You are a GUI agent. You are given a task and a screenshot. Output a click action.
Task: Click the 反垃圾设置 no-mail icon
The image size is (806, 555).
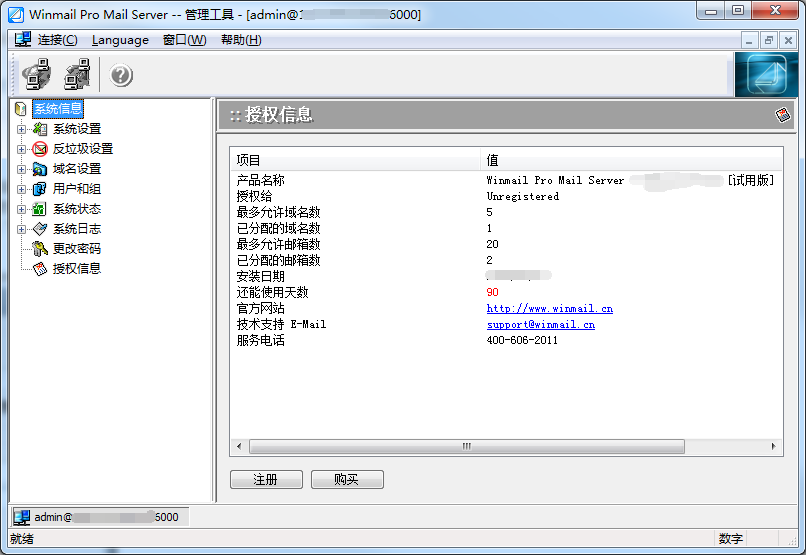click(x=40, y=149)
